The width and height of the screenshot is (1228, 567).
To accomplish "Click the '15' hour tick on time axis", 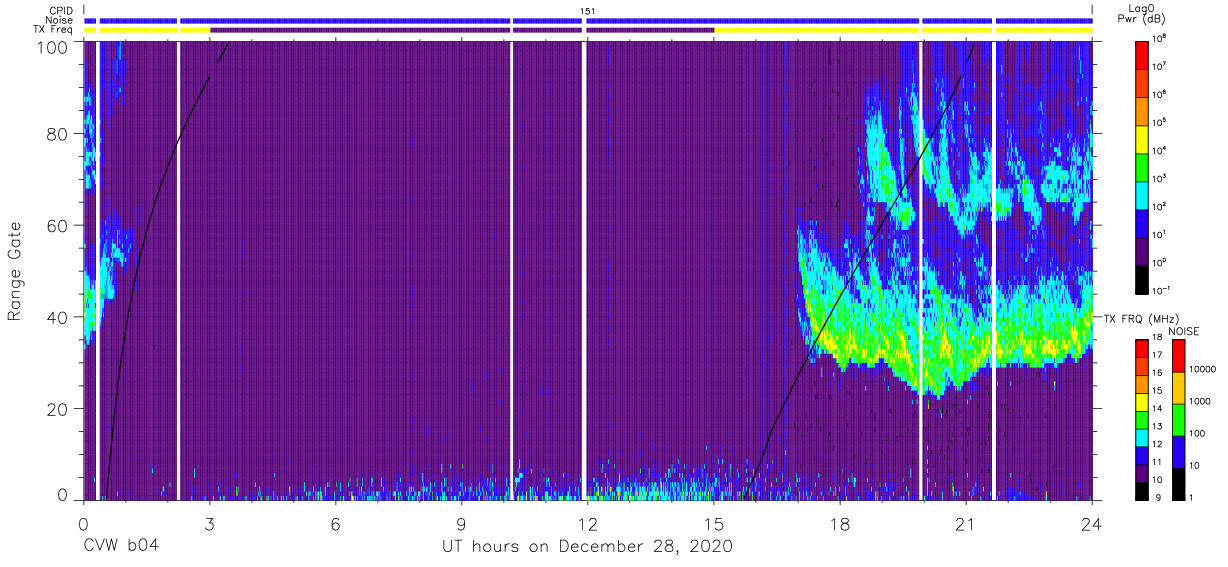I will pyautogui.click(x=714, y=523).
